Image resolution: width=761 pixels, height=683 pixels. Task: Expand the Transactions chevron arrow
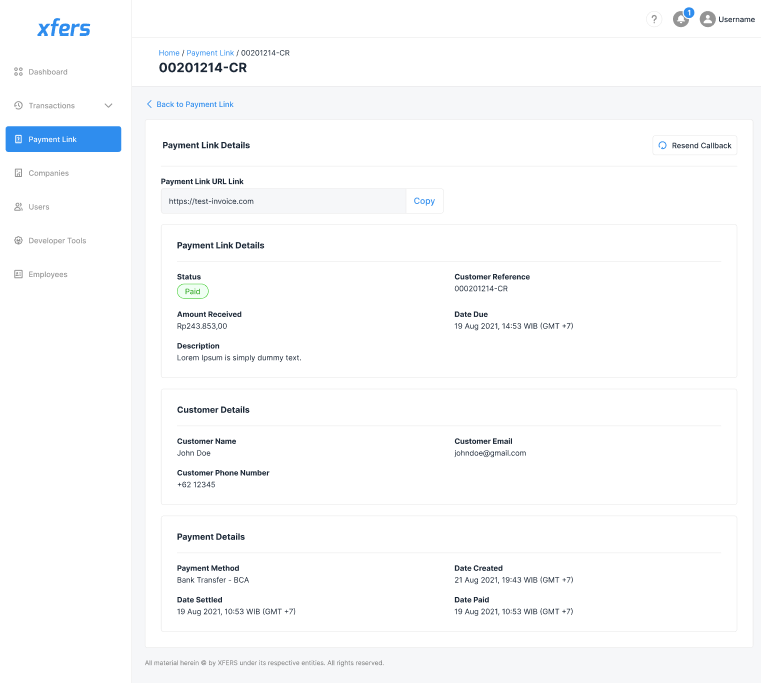pos(108,105)
